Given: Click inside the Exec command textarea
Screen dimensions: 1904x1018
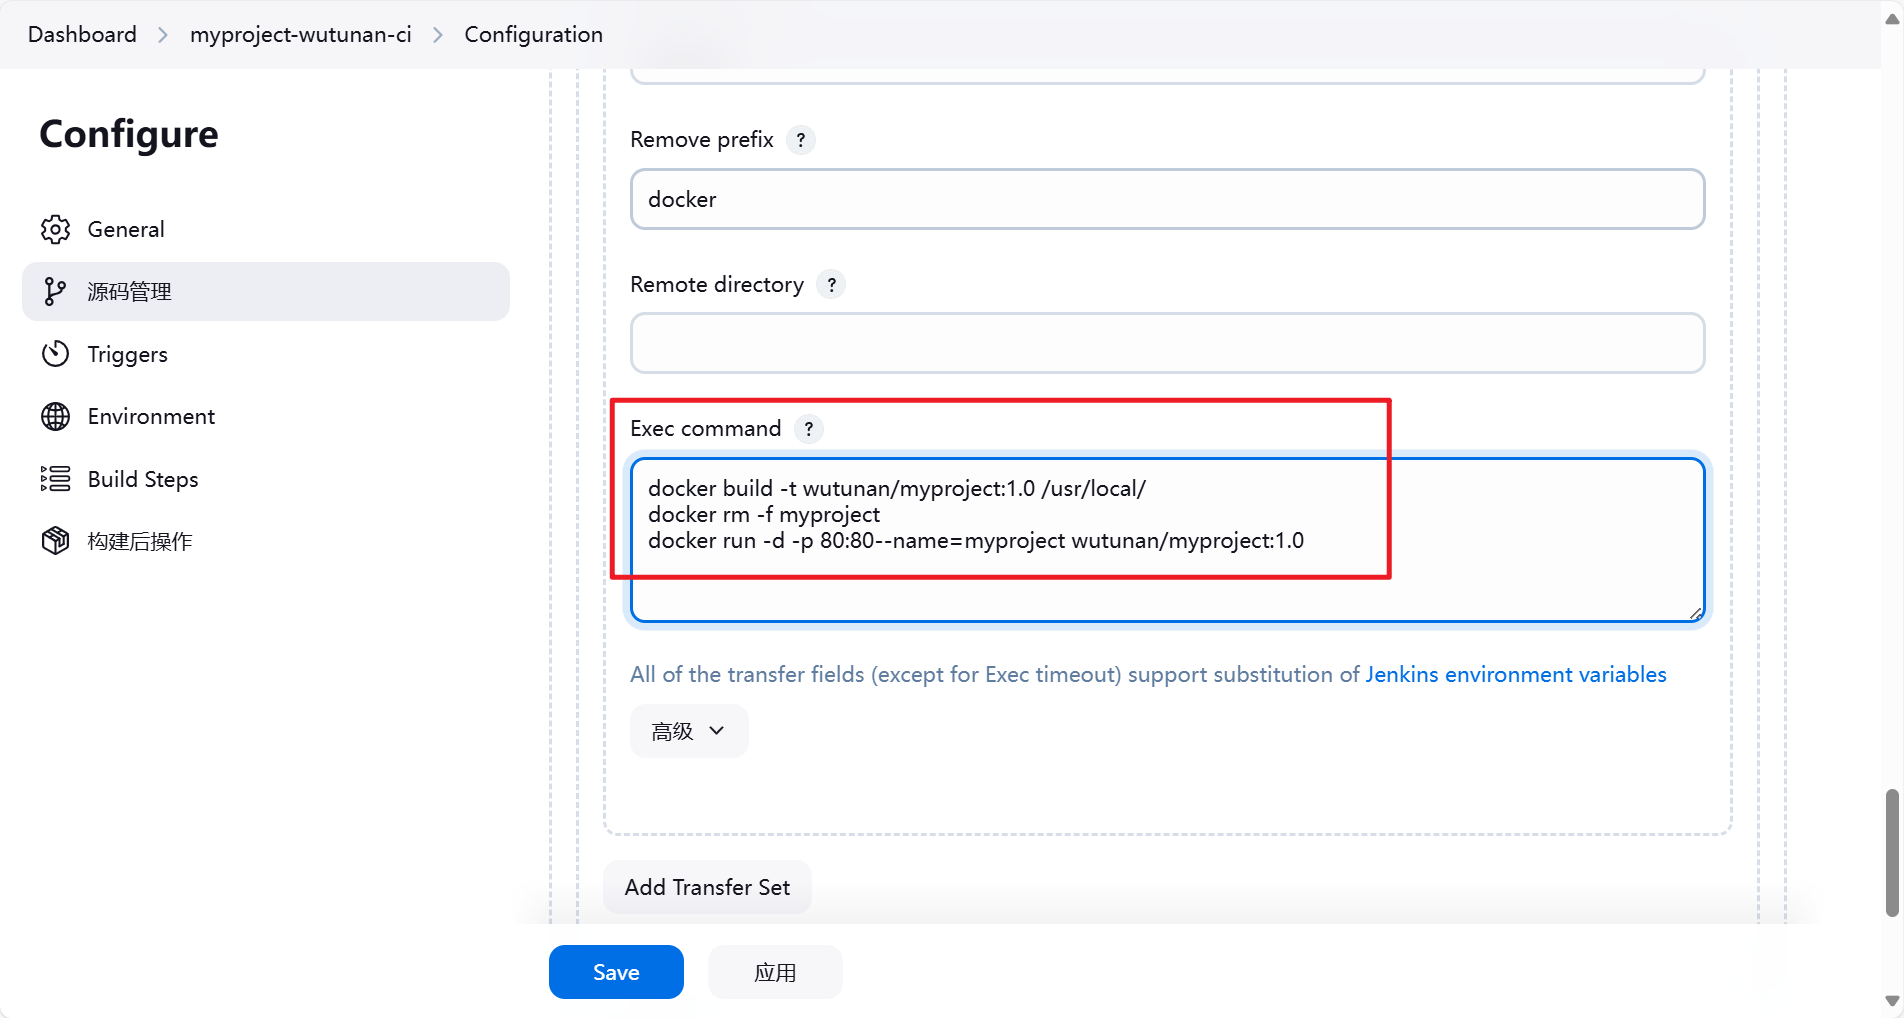Looking at the screenshot, I should (x=1167, y=540).
